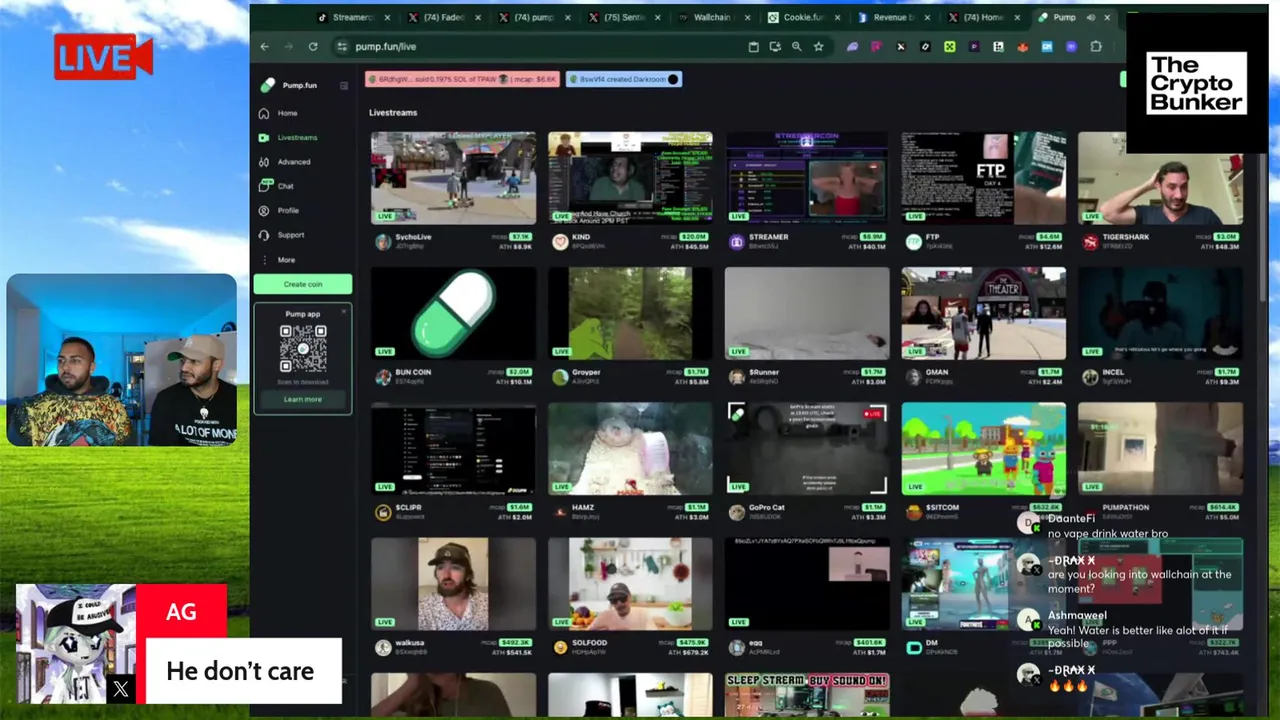
Task: Click the STREAMER coin name
Action: (x=769, y=237)
